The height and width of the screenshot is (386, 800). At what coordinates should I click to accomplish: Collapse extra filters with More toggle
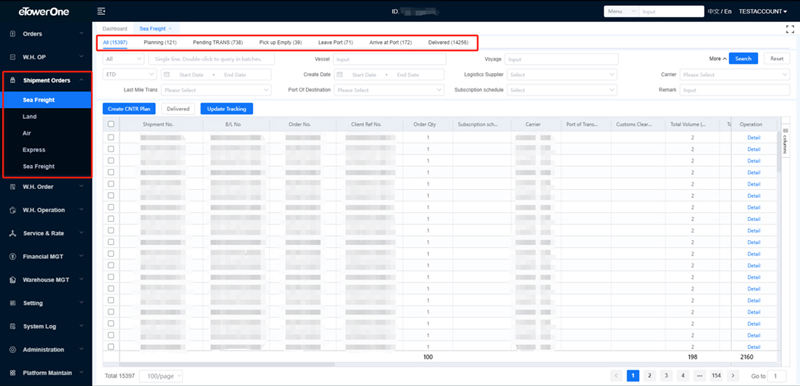[718, 59]
